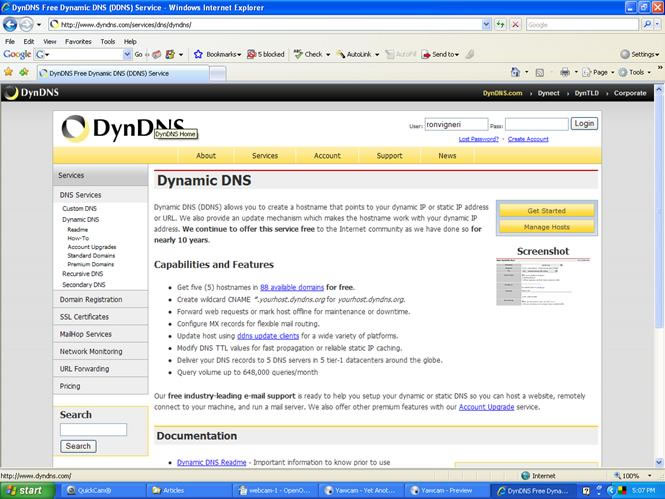Click the Pass password input field
Screen dimensions: 665x499
pyautogui.click(x=536, y=124)
